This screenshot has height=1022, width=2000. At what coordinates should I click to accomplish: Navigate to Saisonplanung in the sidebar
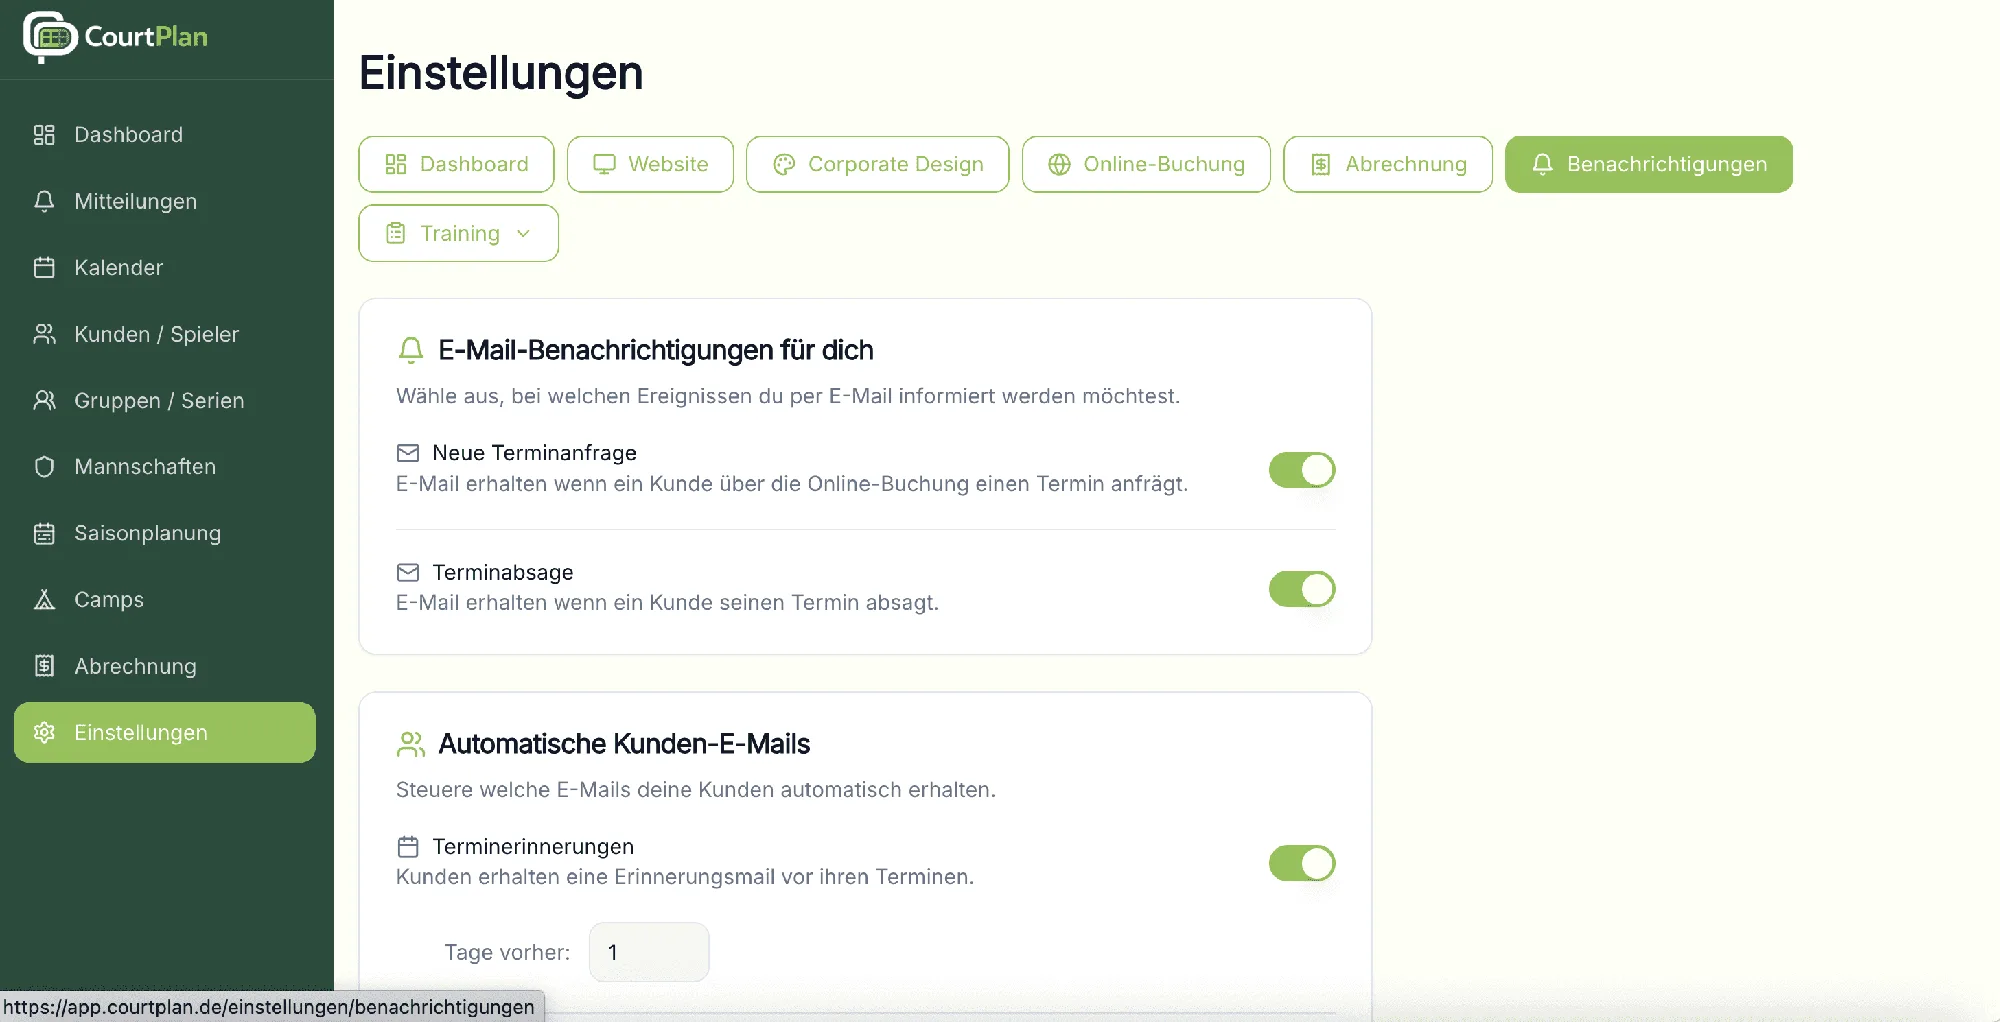(x=165, y=533)
